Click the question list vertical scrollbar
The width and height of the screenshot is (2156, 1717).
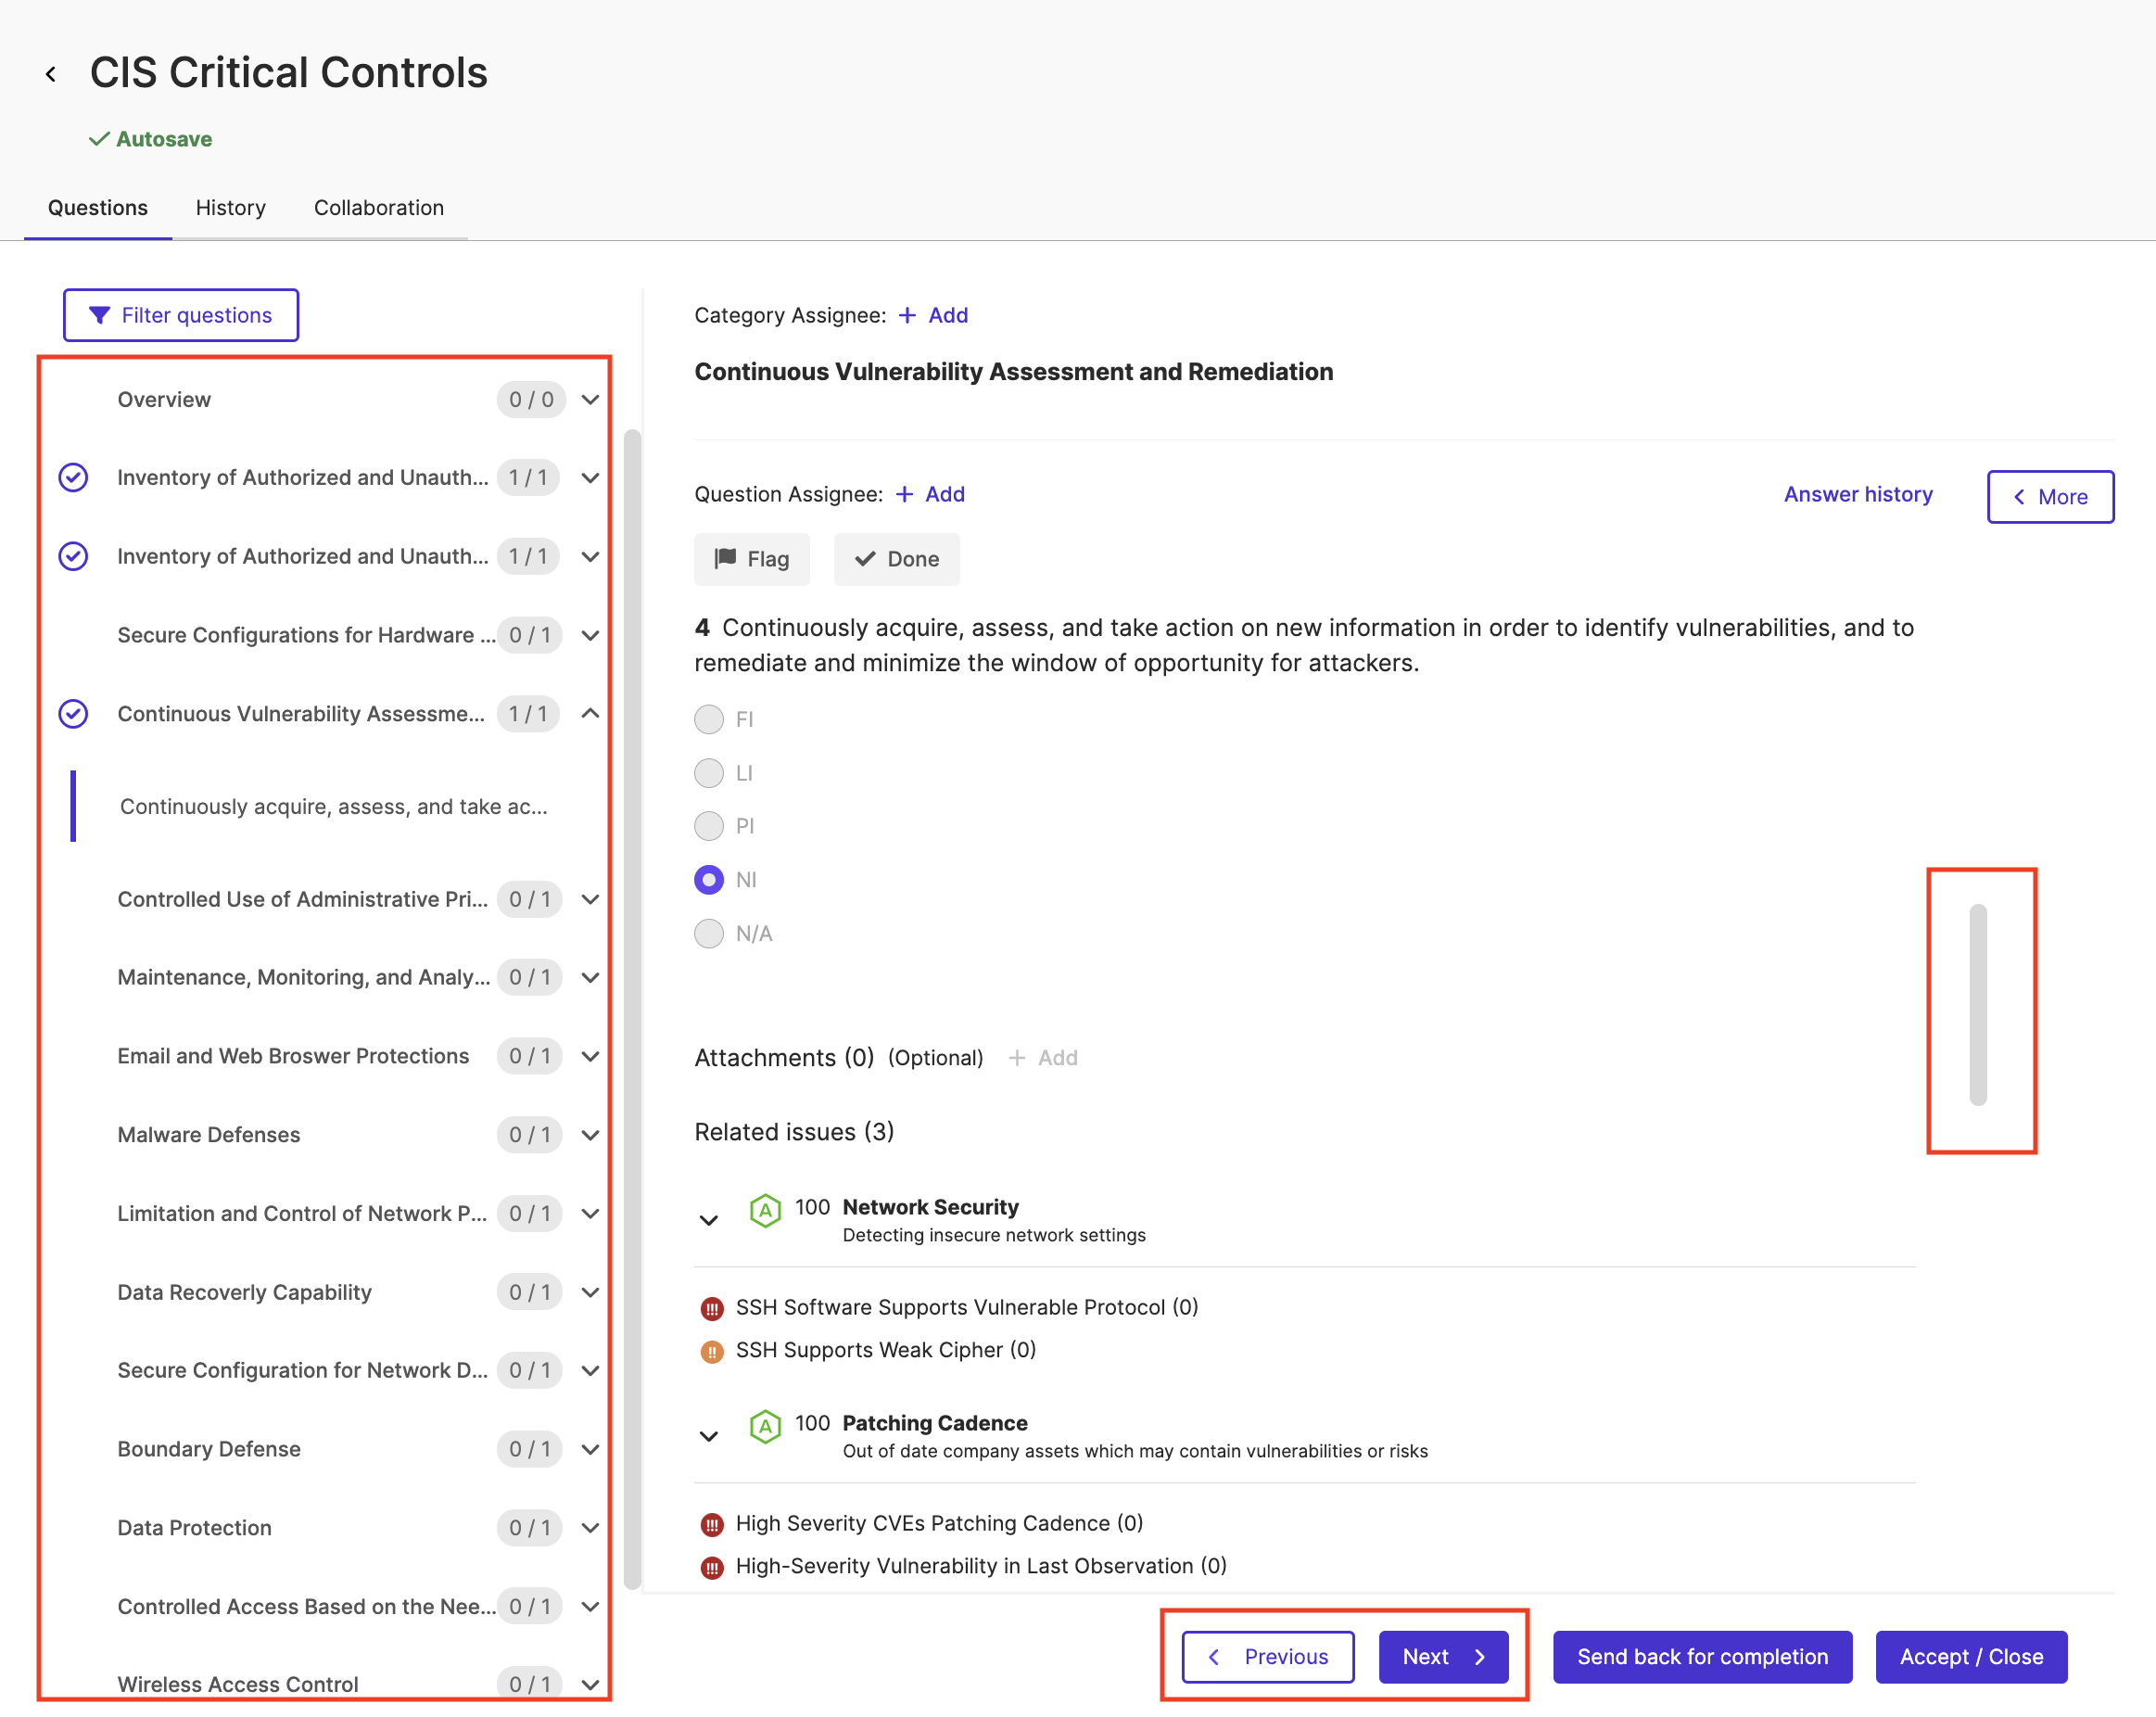(632, 1010)
